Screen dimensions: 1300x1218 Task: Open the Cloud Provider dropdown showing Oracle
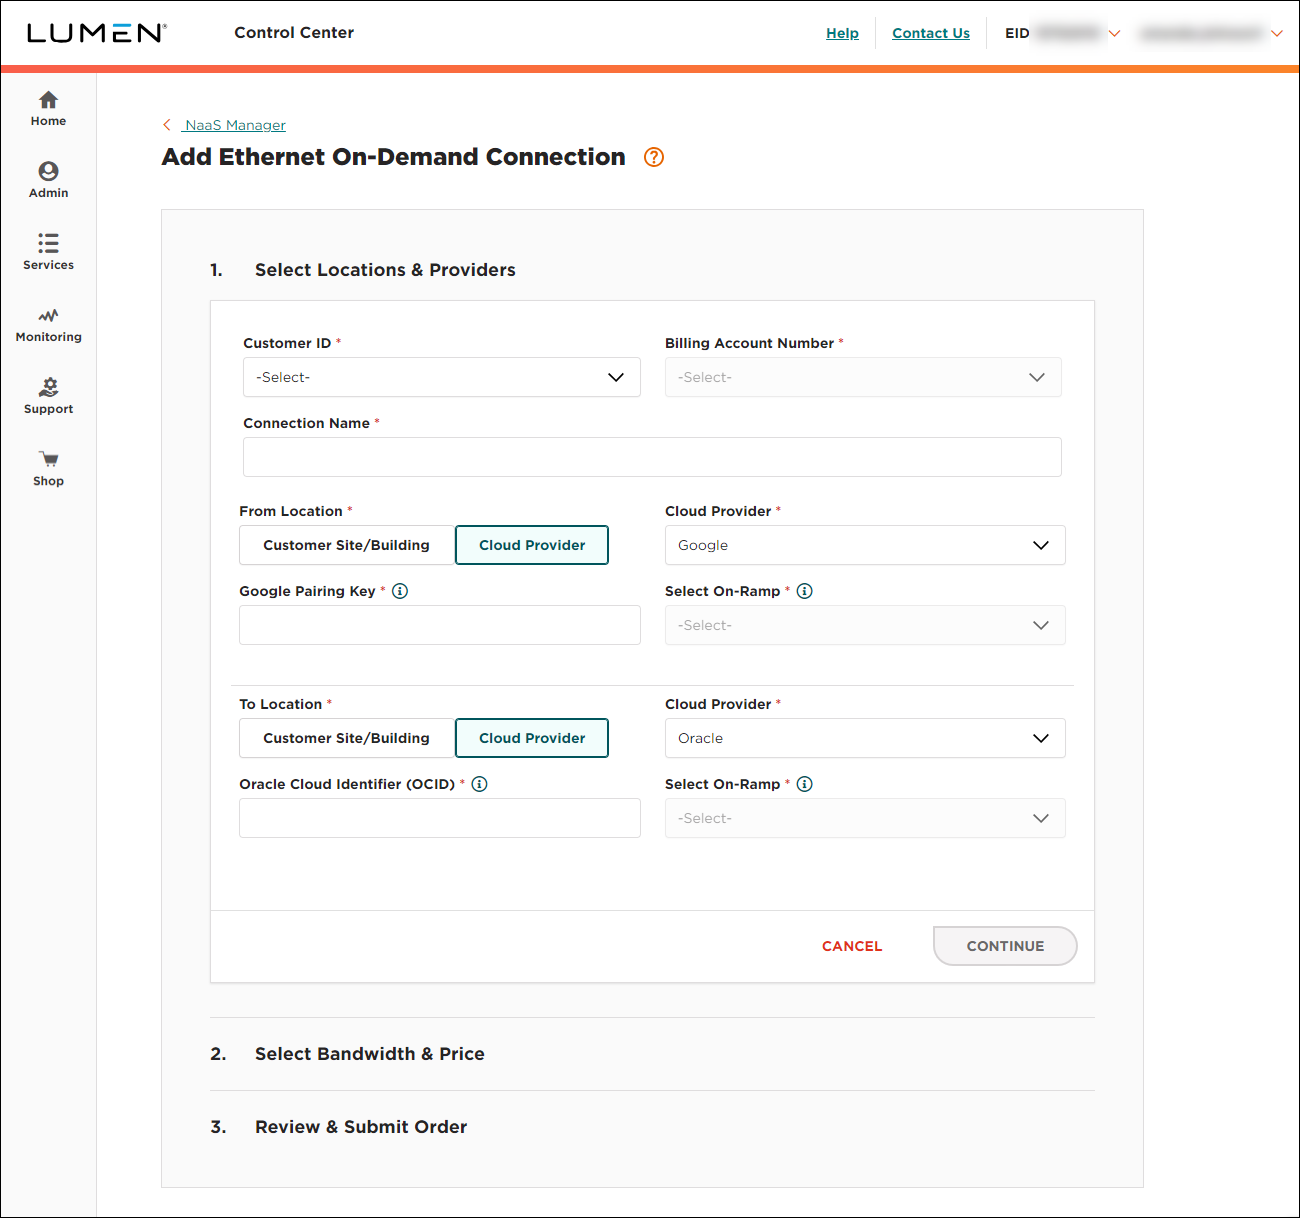click(865, 738)
